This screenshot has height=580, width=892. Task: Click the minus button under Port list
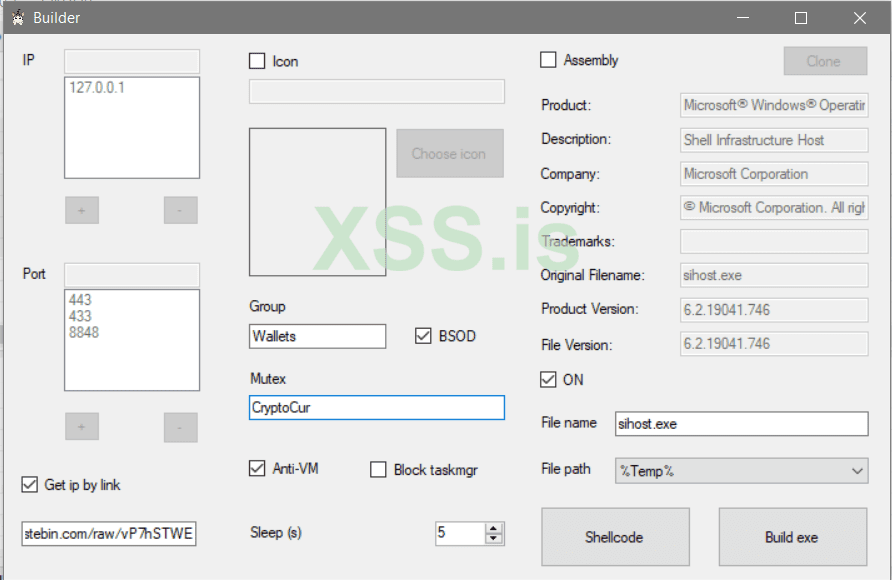click(x=180, y=427)
